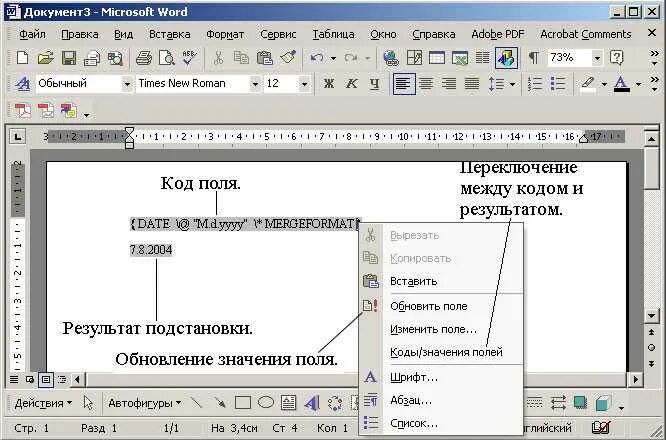Toggle numbered list formatting
666x440 pixels.
[535, 84]
